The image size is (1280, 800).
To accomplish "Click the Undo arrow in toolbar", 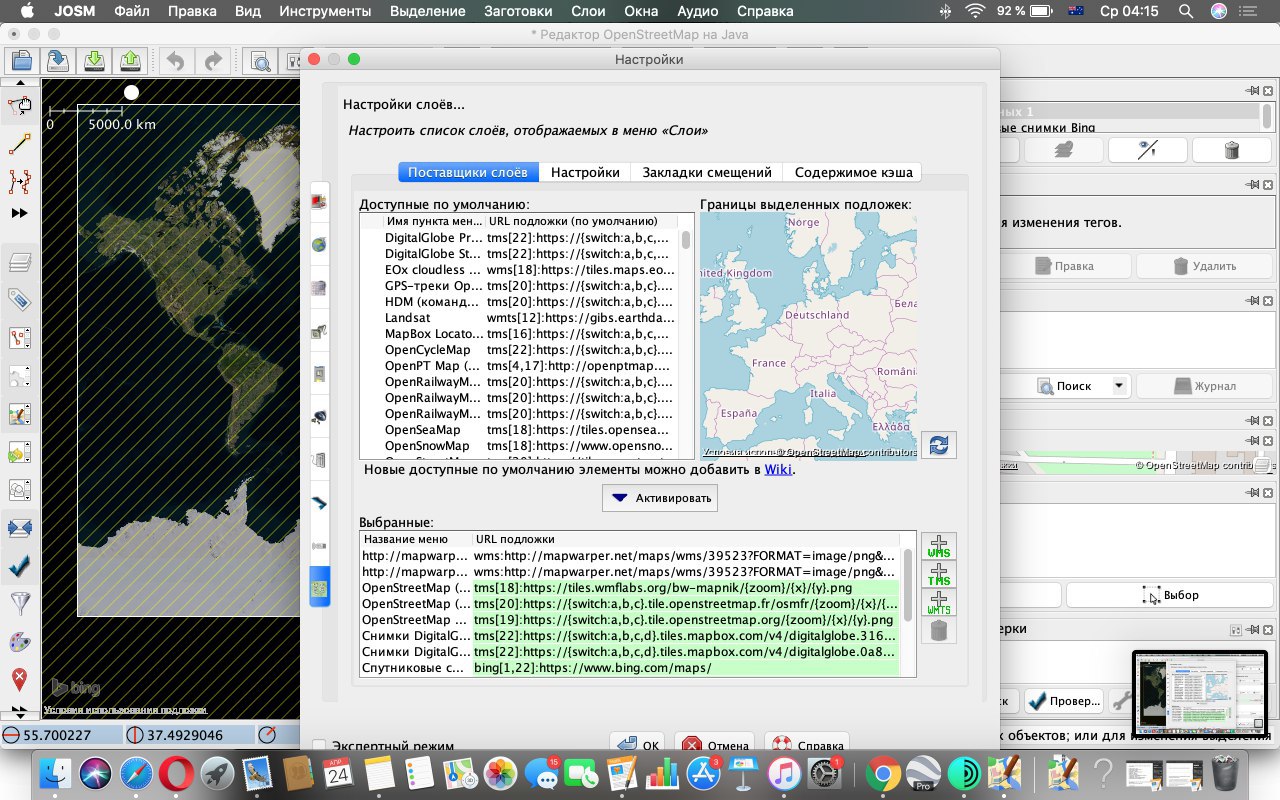I will click(x=175, y=61).
